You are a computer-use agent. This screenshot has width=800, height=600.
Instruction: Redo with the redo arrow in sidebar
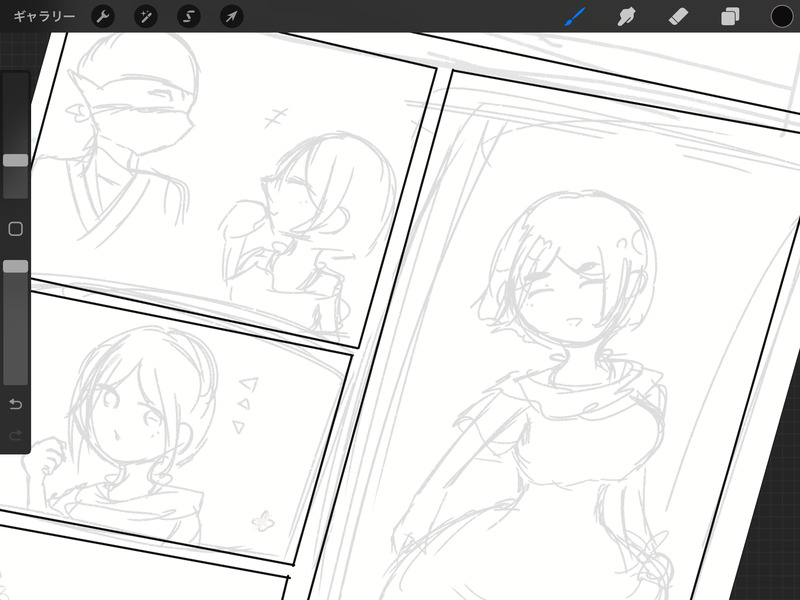point(16,435)
